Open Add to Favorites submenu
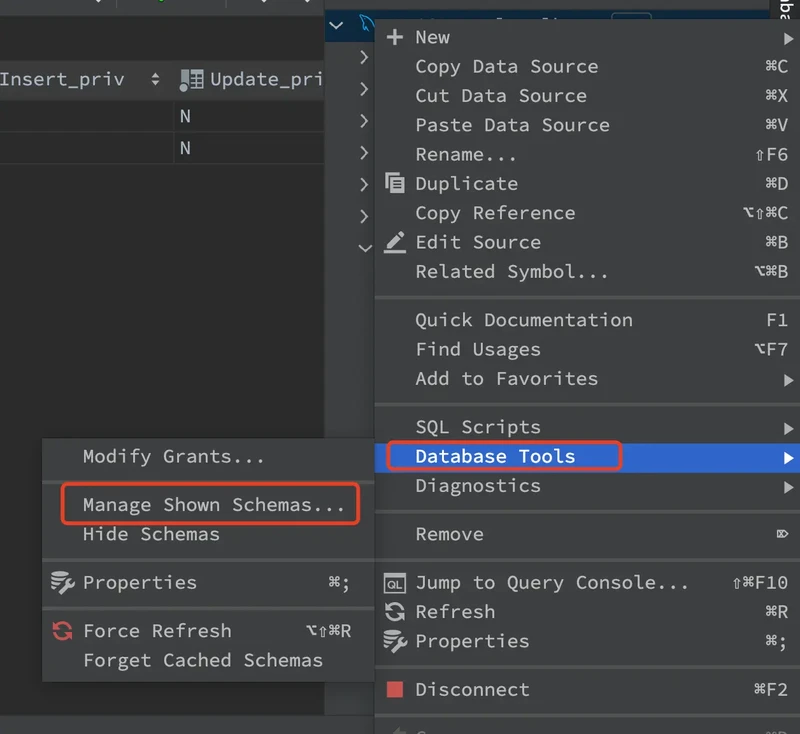Screen dimensions: 800x734 pyautogui.click(x=506, y=379)
